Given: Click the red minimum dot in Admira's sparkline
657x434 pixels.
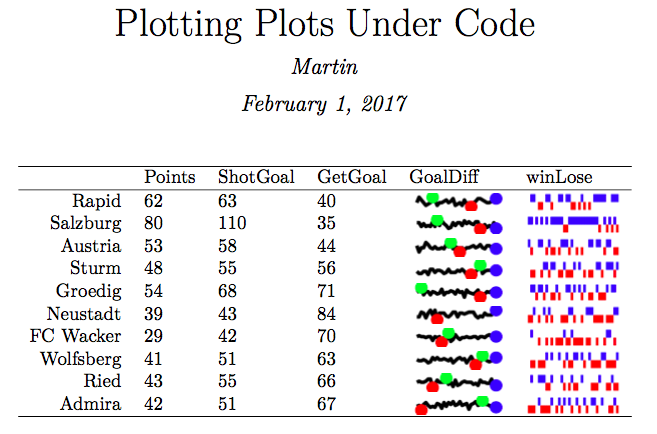Looking at the screenshot, I should tap(421, 409).
